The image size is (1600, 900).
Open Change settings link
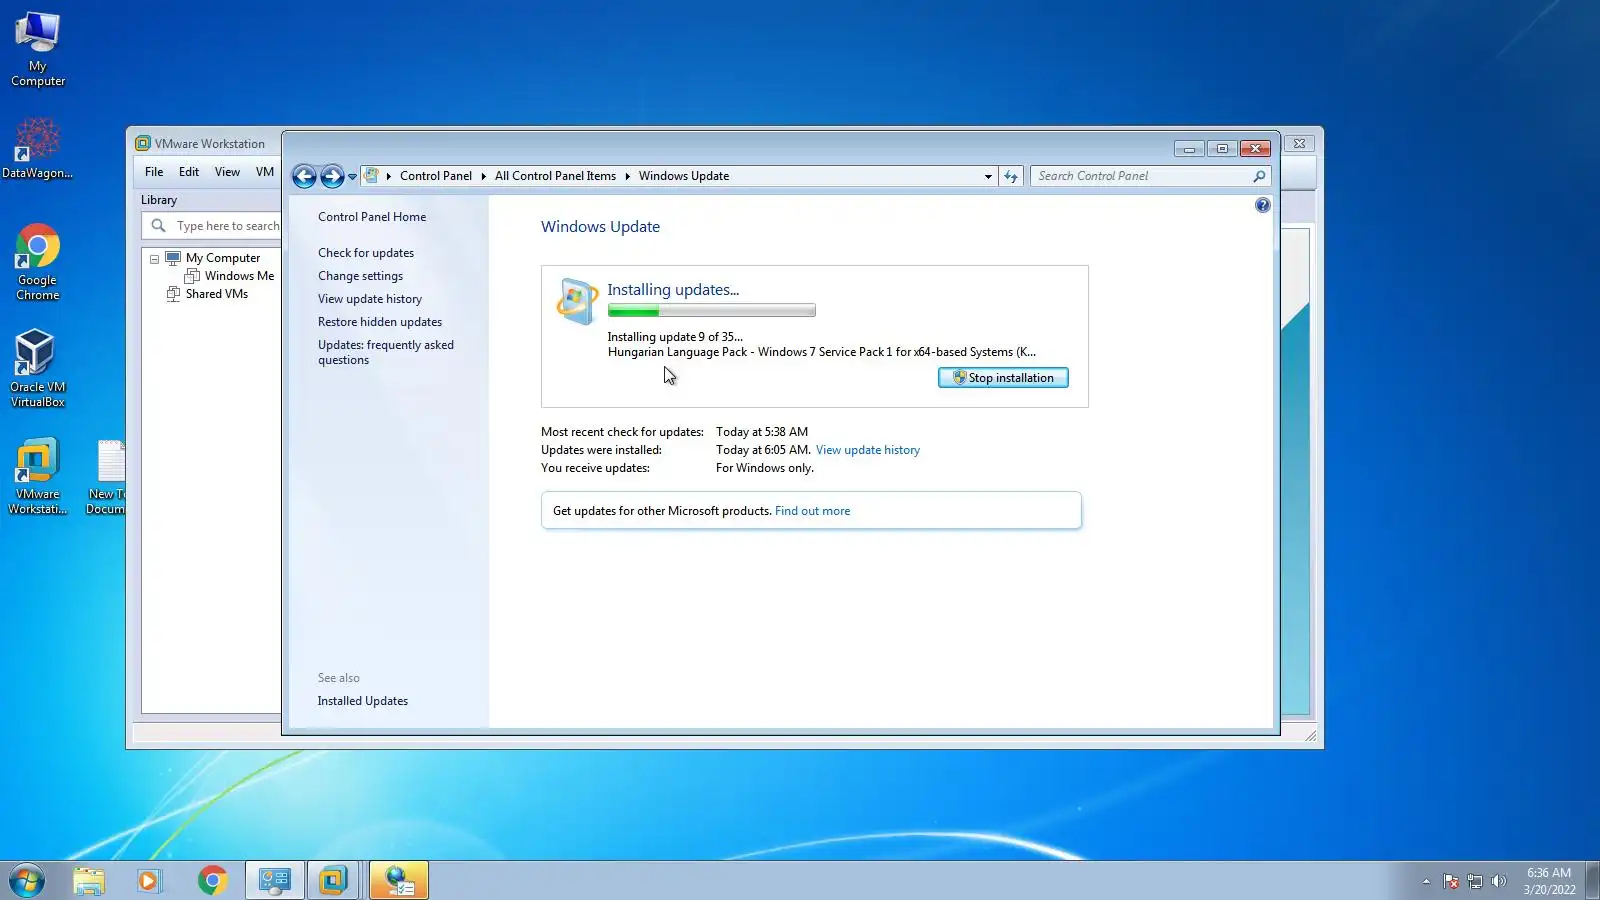361,276
